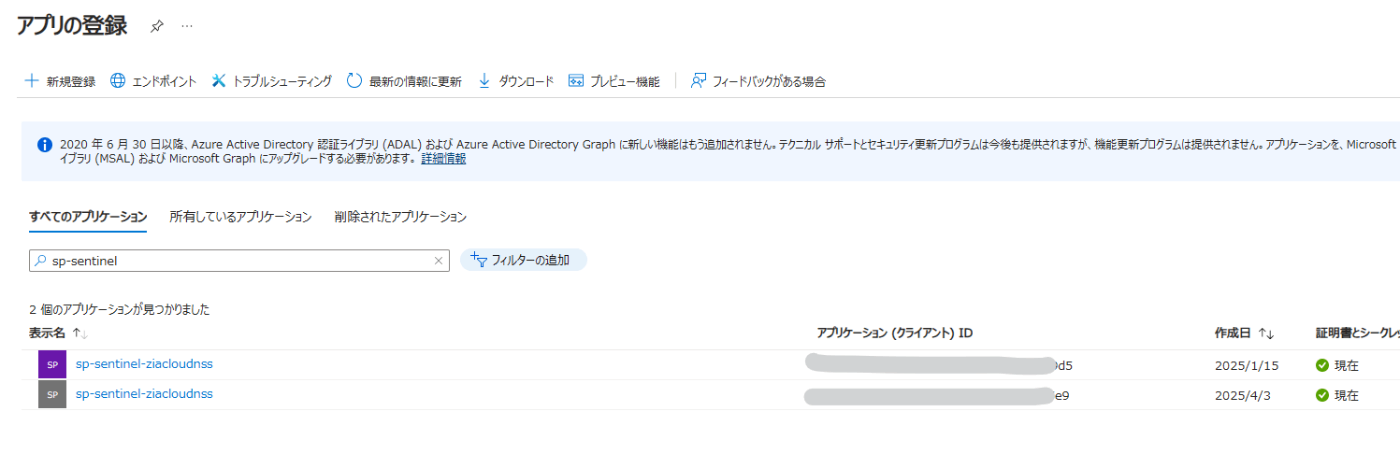Click フィードバックがある場合 (feedback)
The image size is (1400, 468).
(758, 81)
